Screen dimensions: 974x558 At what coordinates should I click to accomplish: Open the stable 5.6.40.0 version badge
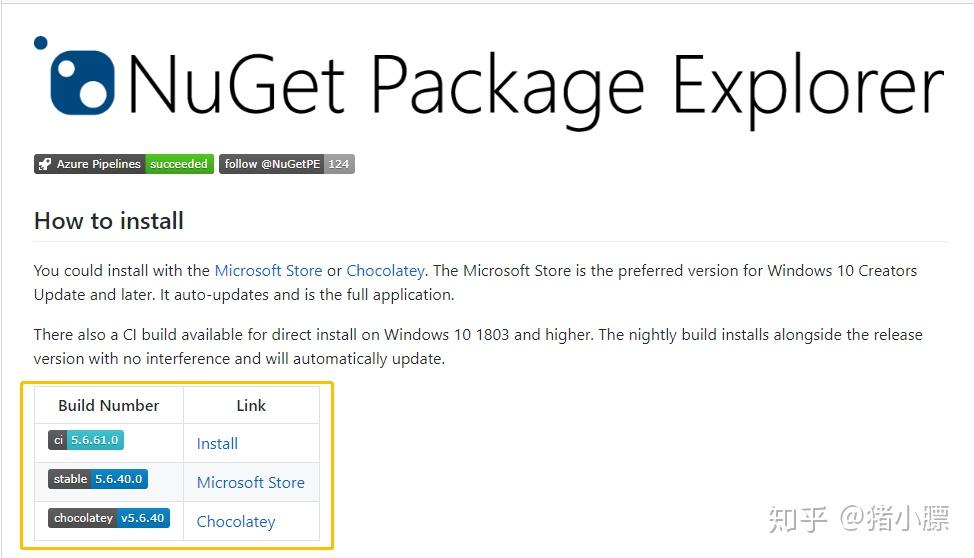98,479
